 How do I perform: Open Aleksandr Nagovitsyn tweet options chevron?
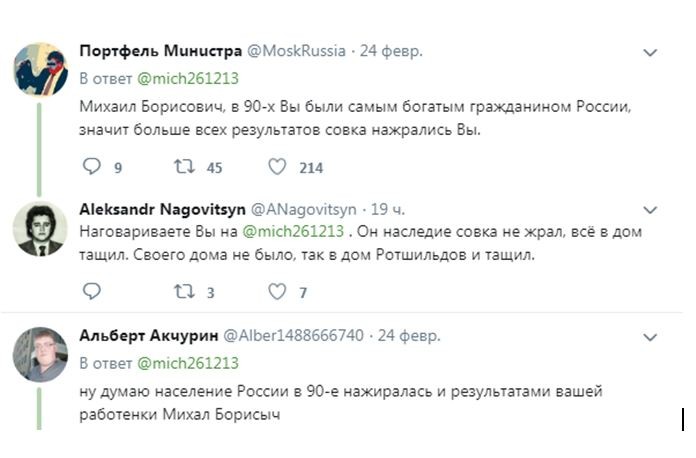click(x=650, y=210)
